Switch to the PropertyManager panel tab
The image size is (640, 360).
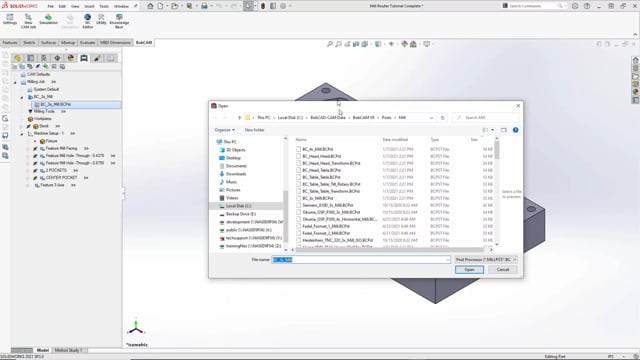coord(31,58)
